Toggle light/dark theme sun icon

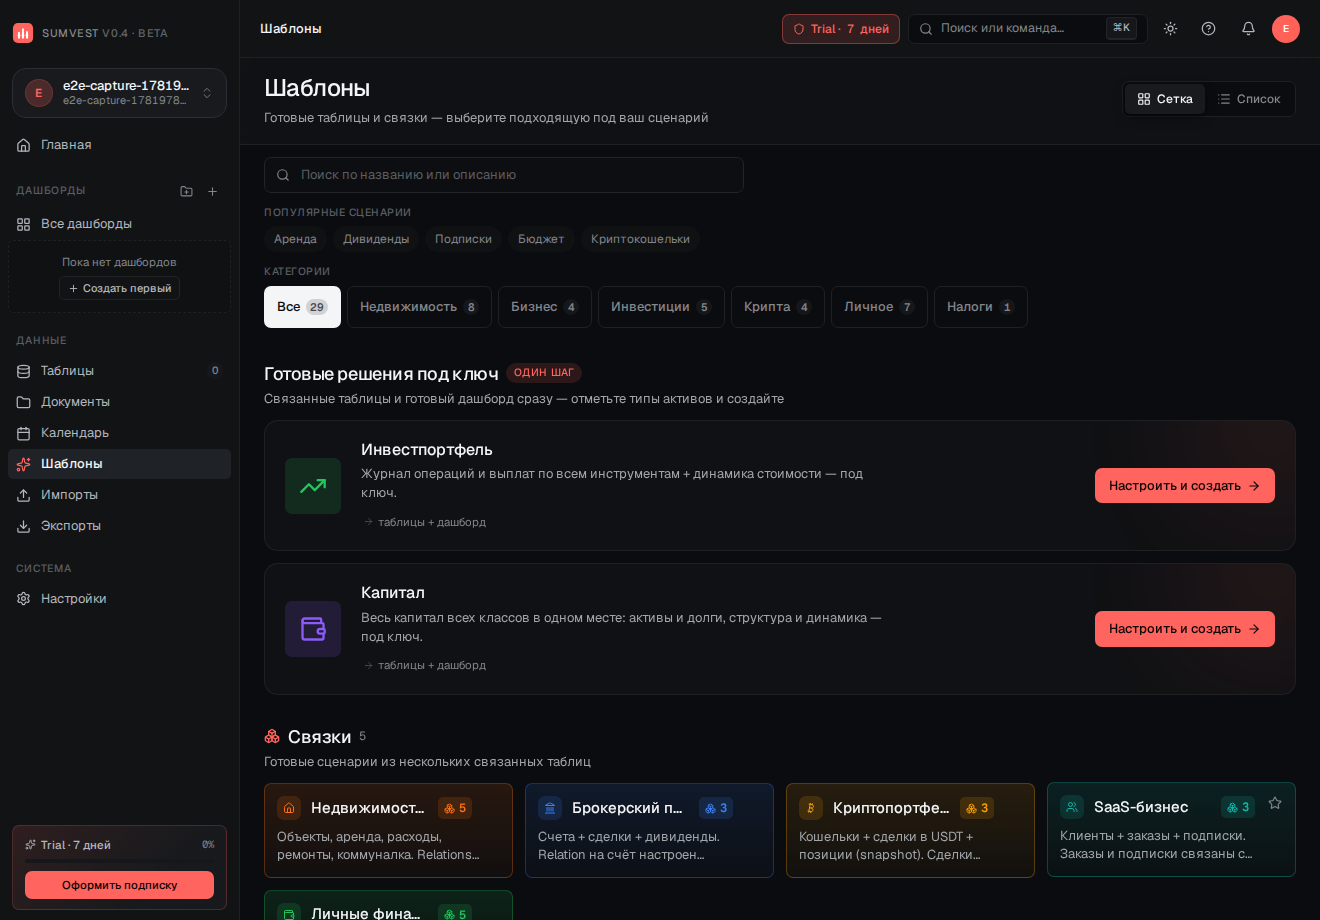(1170, 29)
